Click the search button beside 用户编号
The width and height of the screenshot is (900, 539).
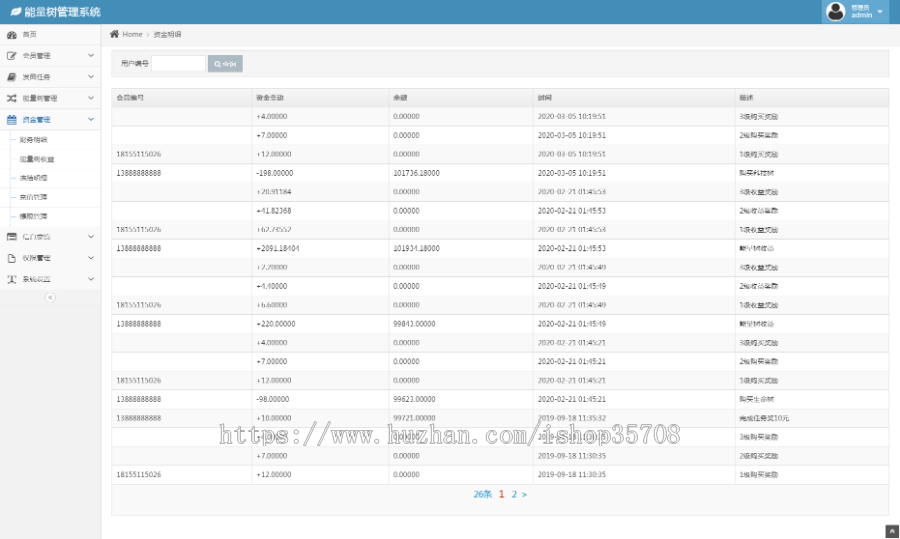[225, 64]
